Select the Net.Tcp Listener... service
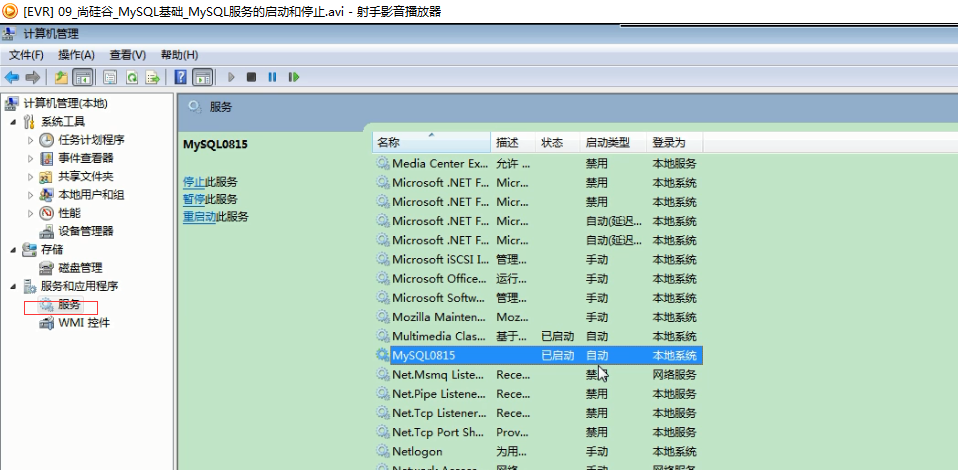Screen dimensions: 958x470 [x=440, y=413]
